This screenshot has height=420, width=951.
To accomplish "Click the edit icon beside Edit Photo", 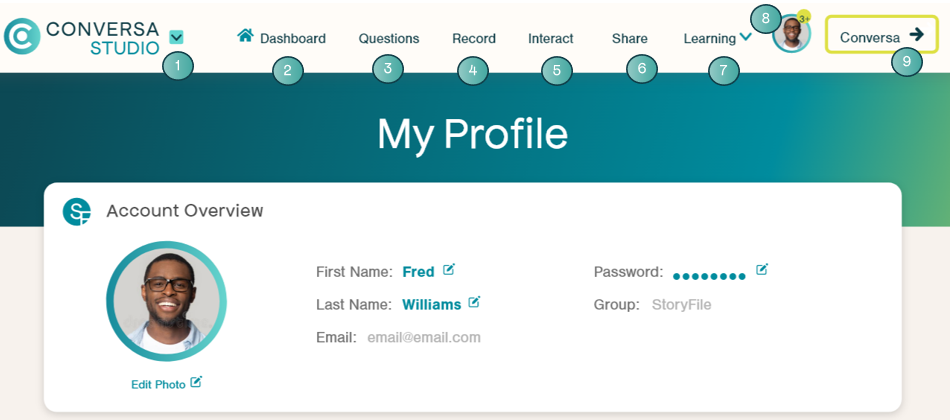I will click(196, 382).
